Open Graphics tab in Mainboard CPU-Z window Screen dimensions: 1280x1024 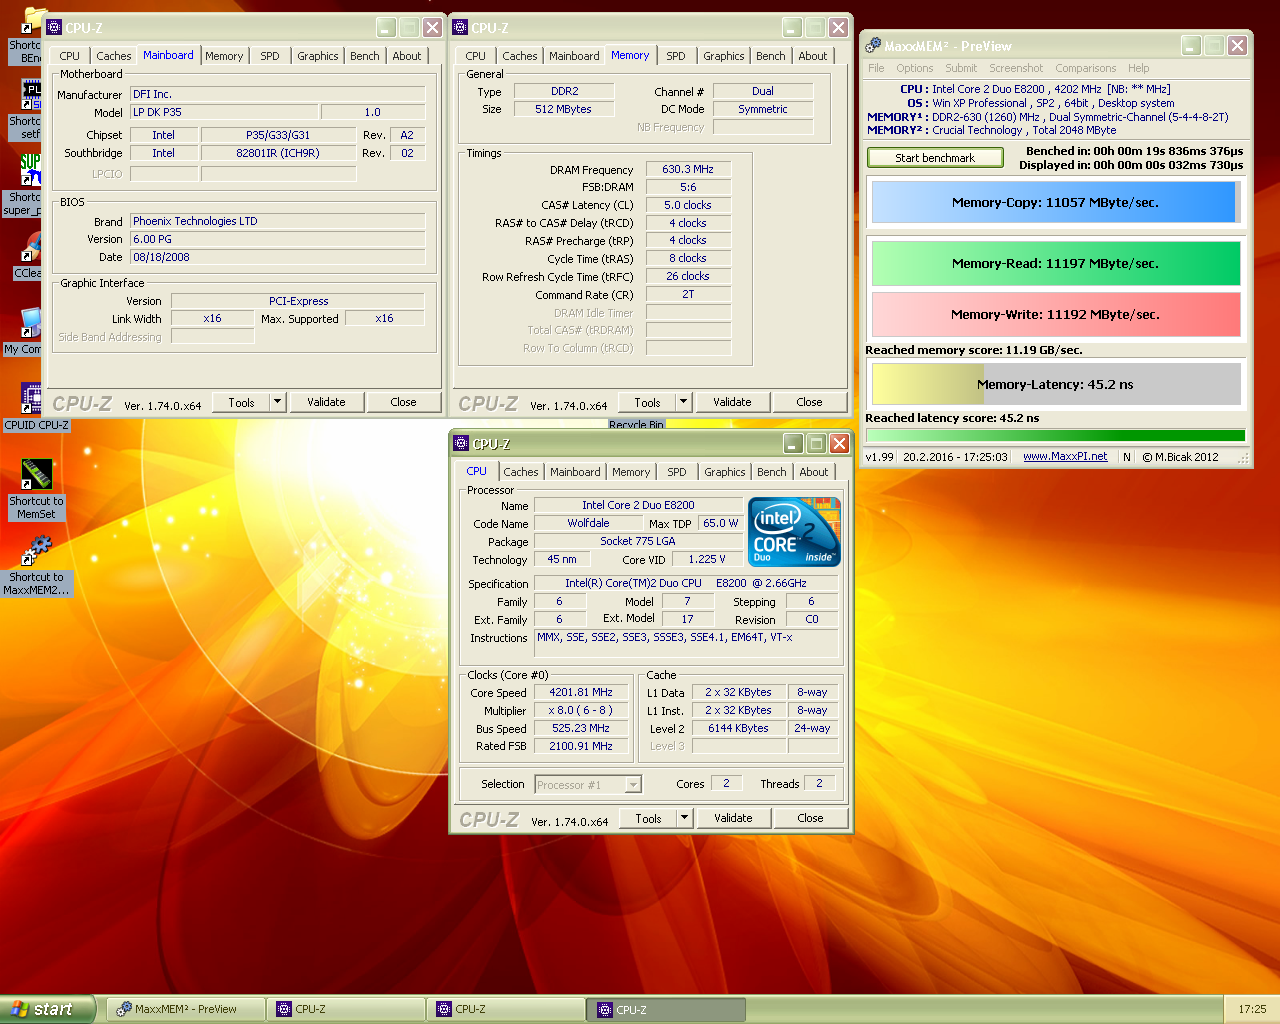[318, 56]
